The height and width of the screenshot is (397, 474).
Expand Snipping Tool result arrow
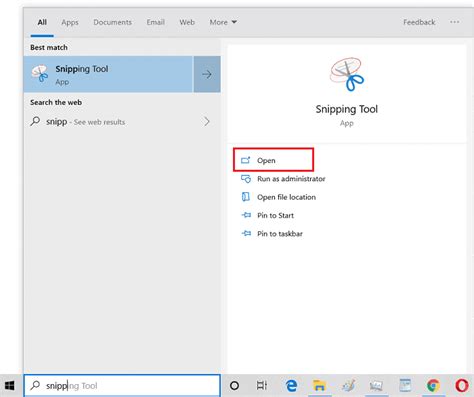coord(207,74)
